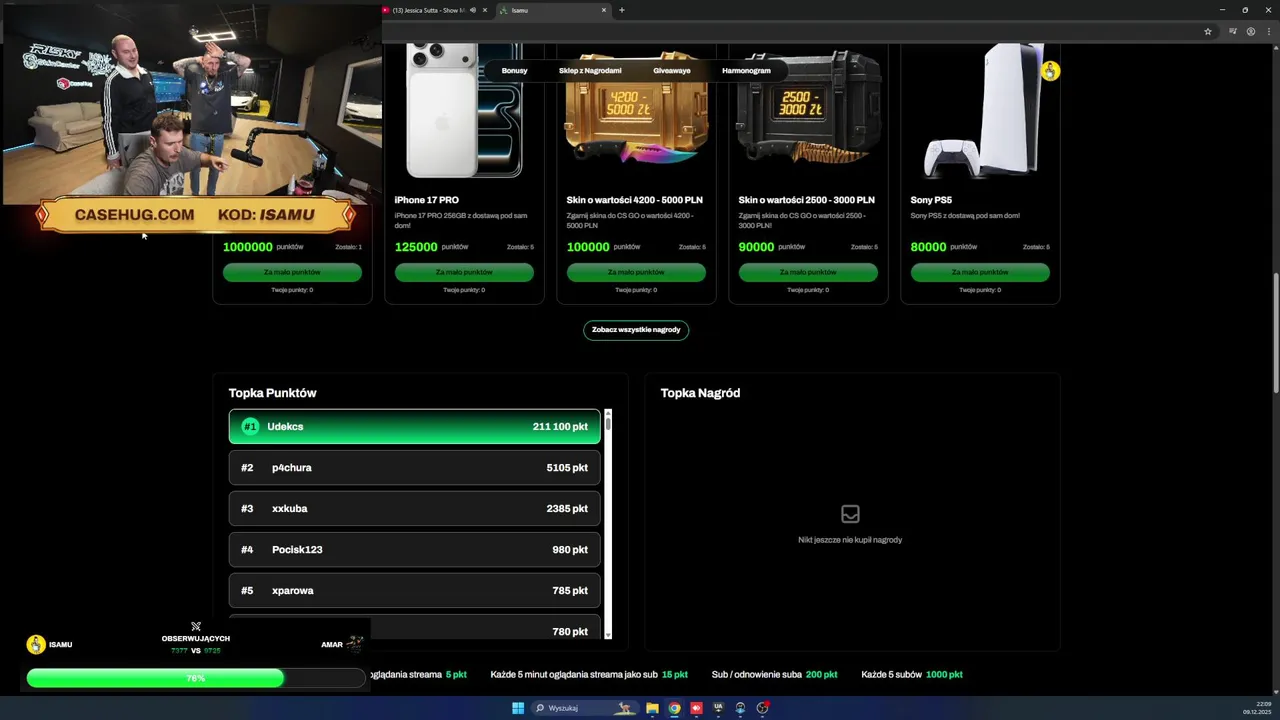Click the AMAR avatar in overlay

point(354,645)
